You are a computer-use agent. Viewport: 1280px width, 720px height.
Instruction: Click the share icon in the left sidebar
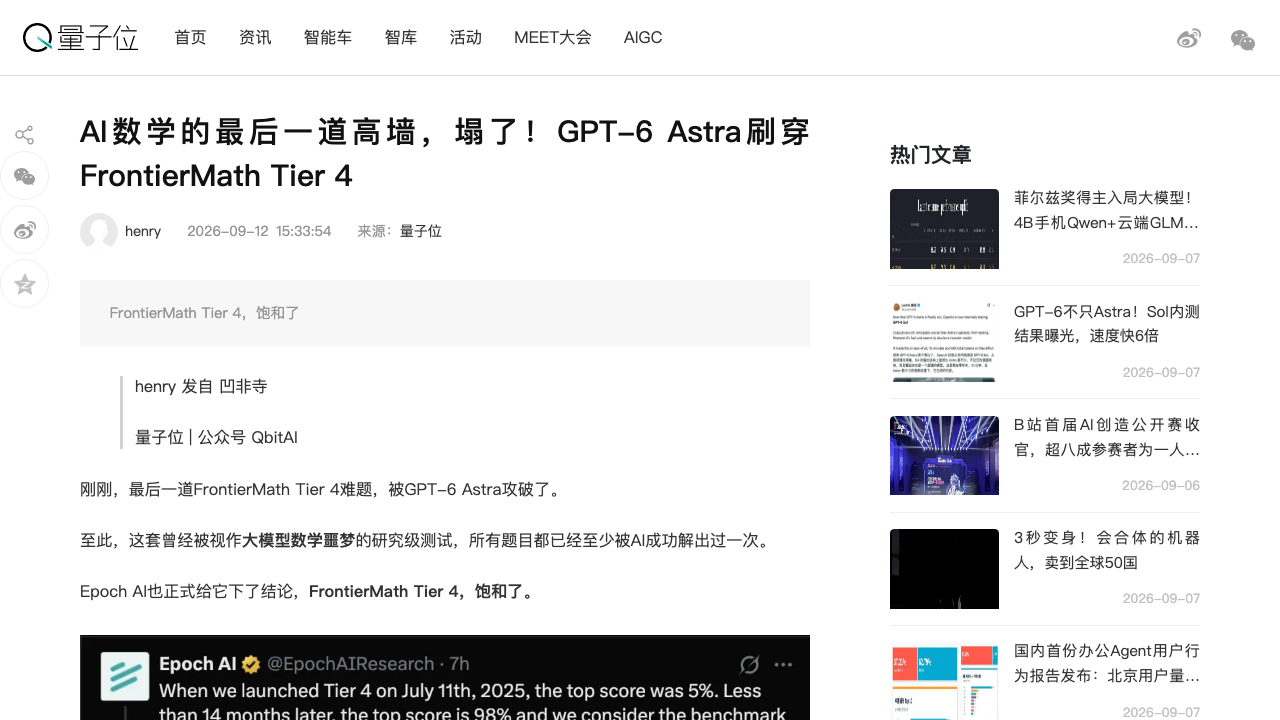(x=25, y=135)
